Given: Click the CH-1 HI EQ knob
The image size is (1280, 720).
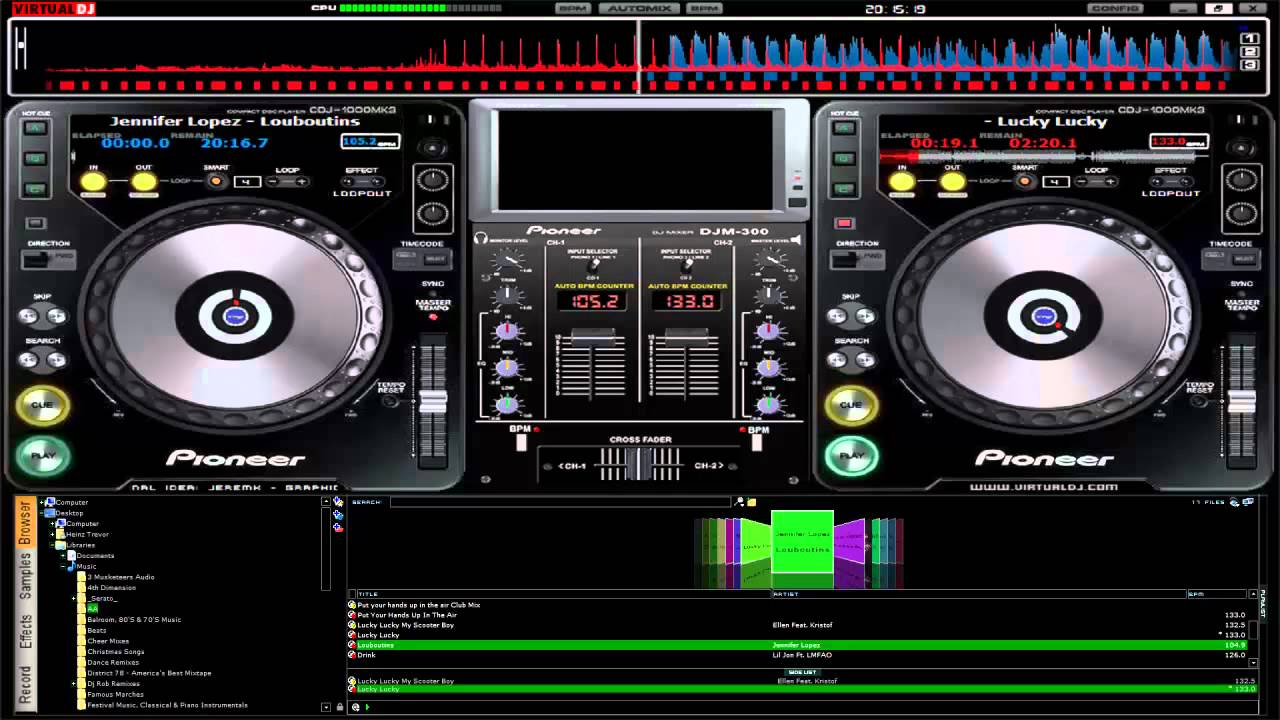Looking at the screenshot, I should coord(508,330).
